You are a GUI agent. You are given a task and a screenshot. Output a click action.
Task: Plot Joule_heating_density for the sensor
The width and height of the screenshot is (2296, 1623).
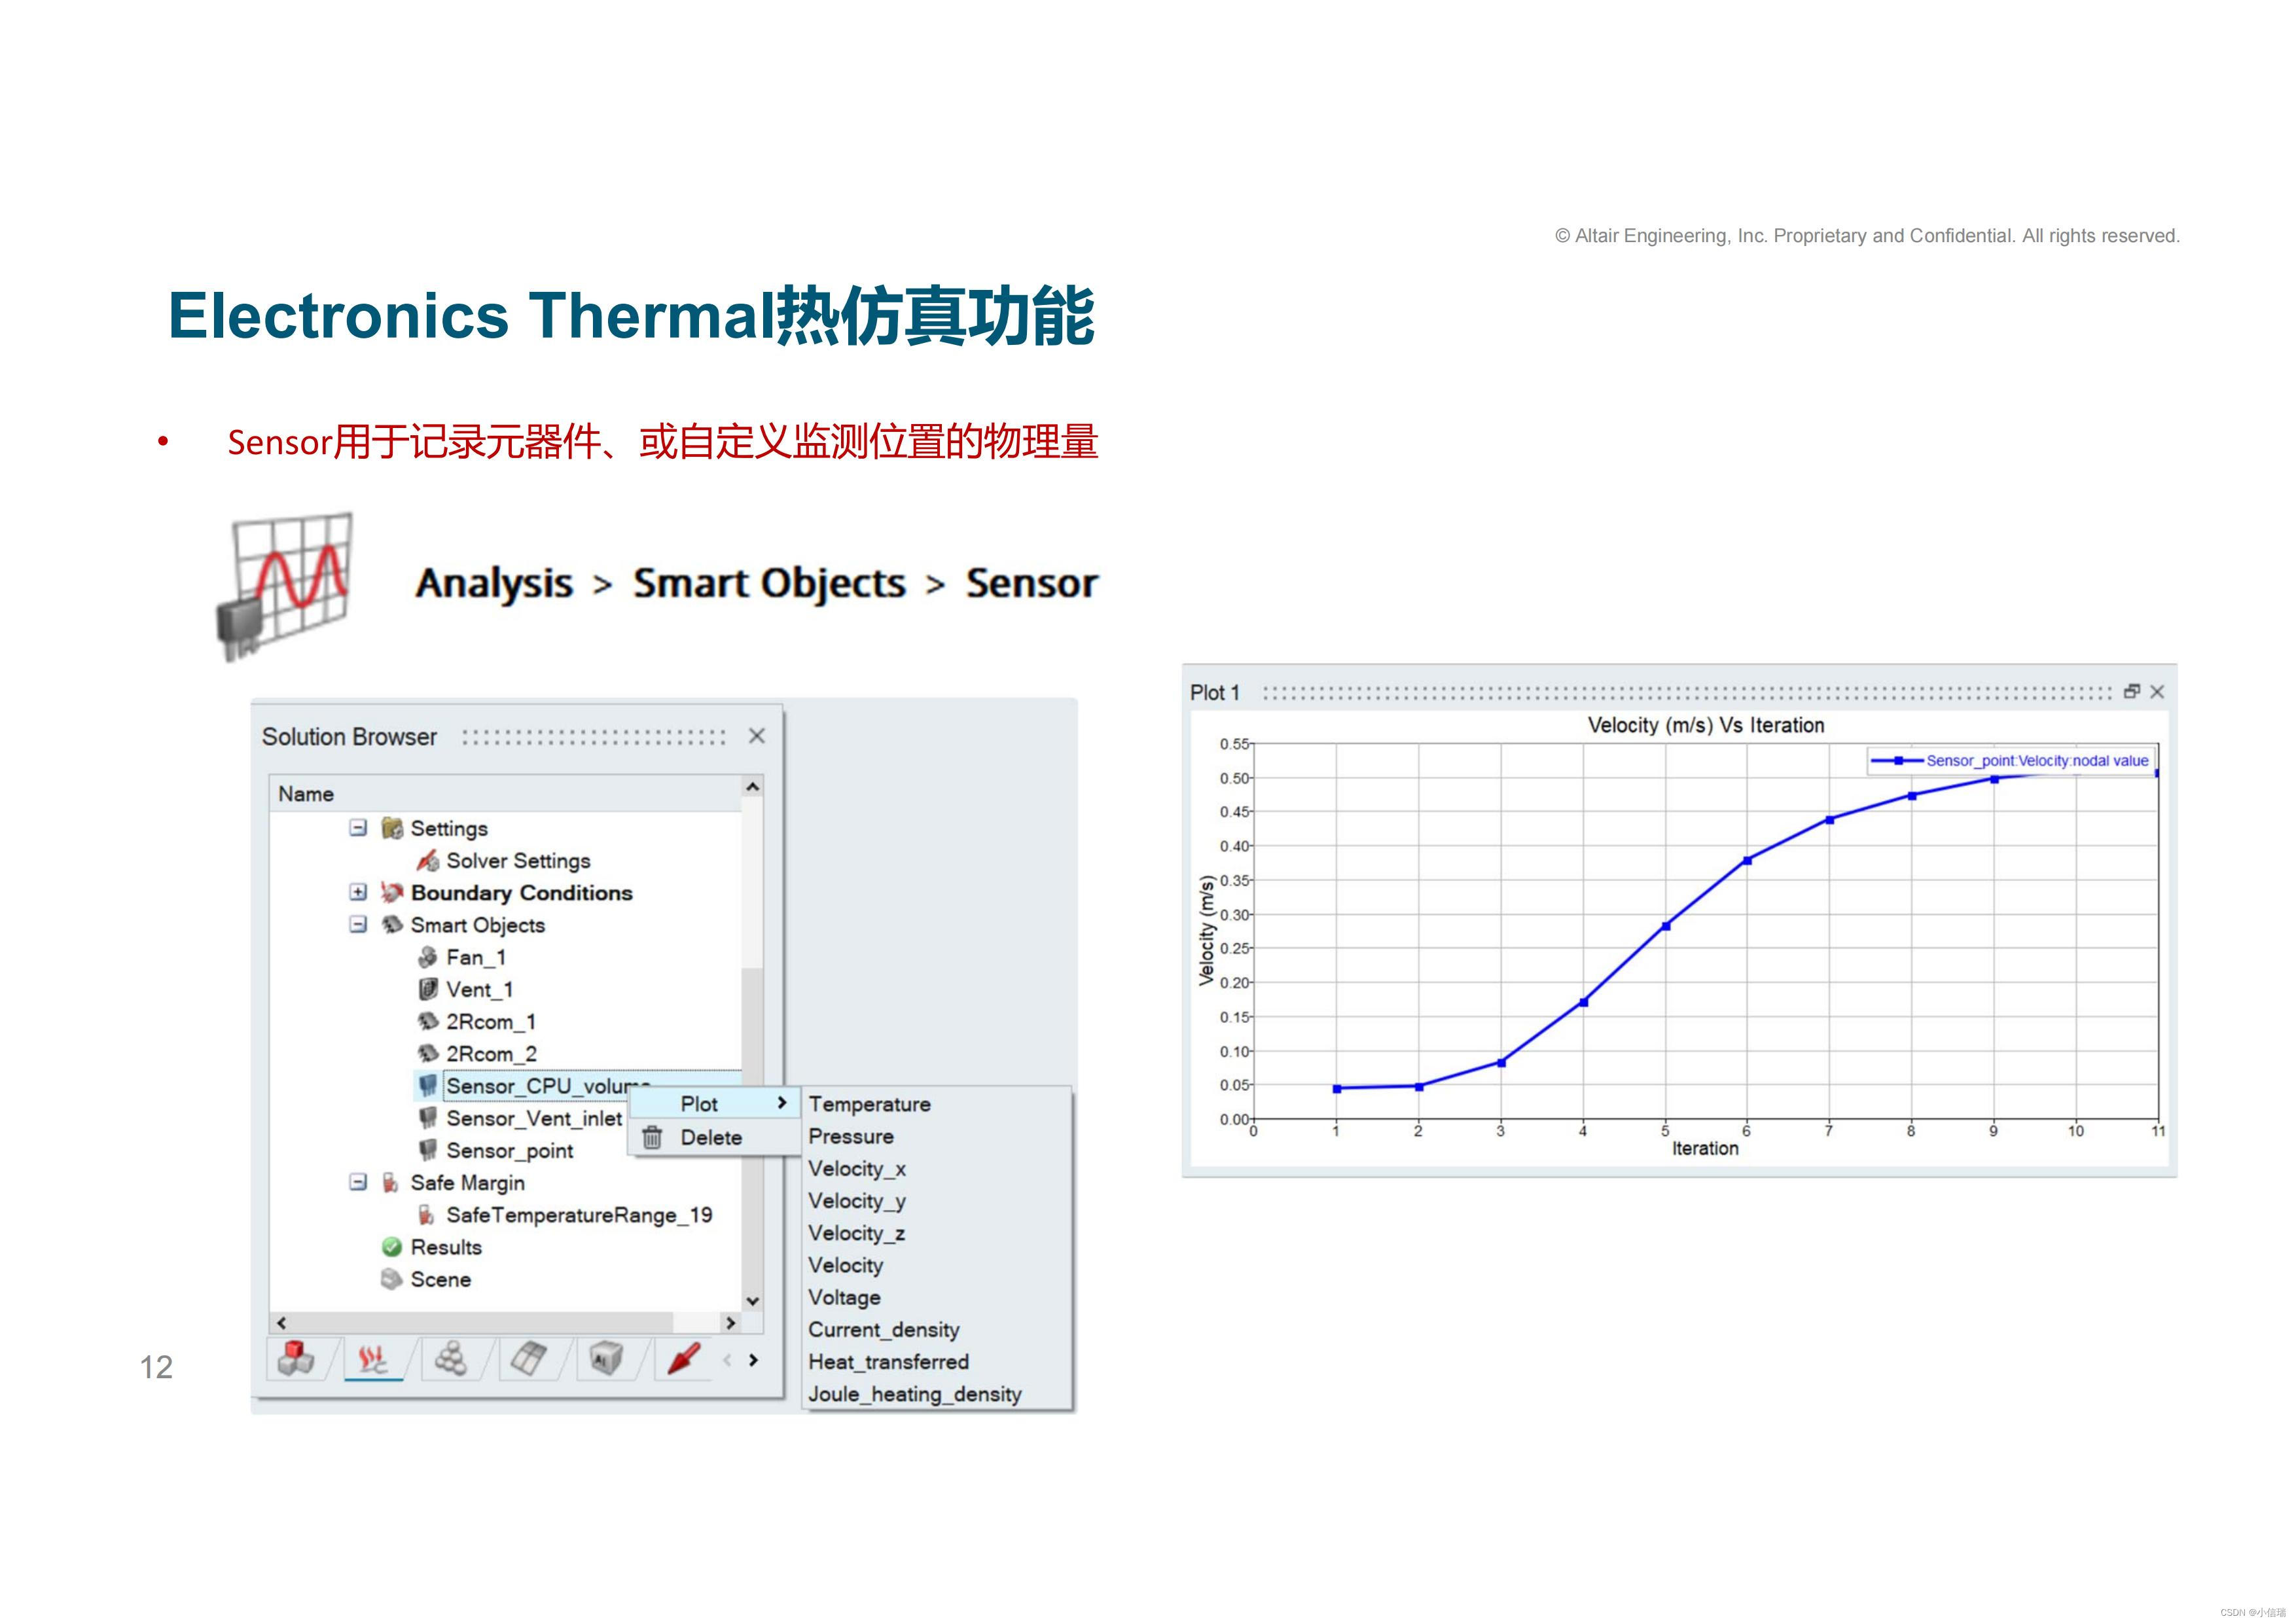click(x=915, y=1394)
